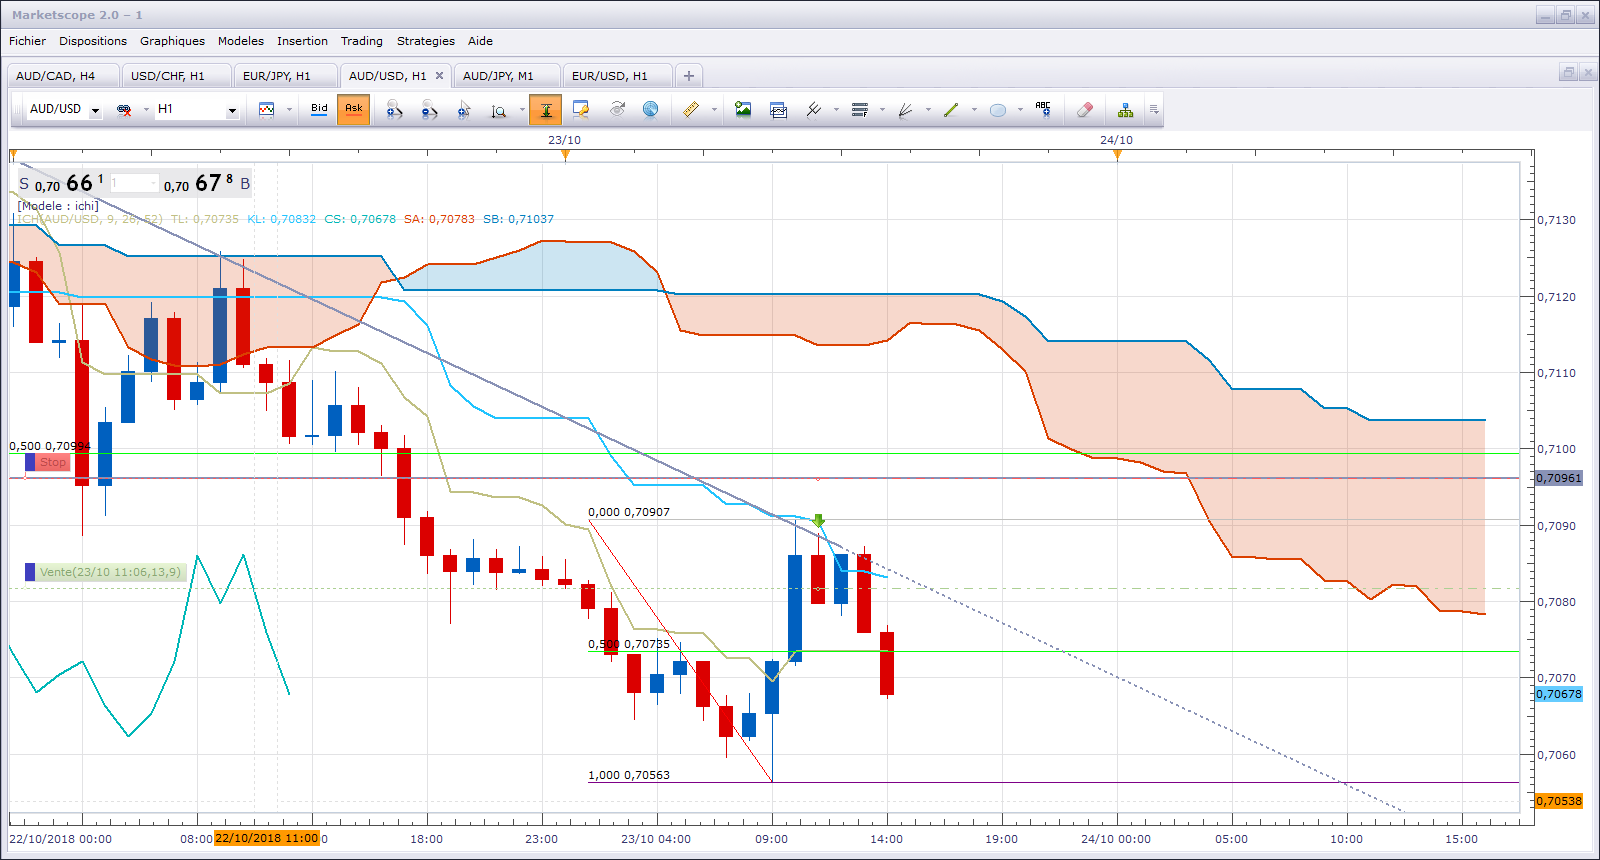The width and height of the screenshot is (1600, 860).
Task: Open the toolbar overflow options icon
Action: (x=1154, y=110)
